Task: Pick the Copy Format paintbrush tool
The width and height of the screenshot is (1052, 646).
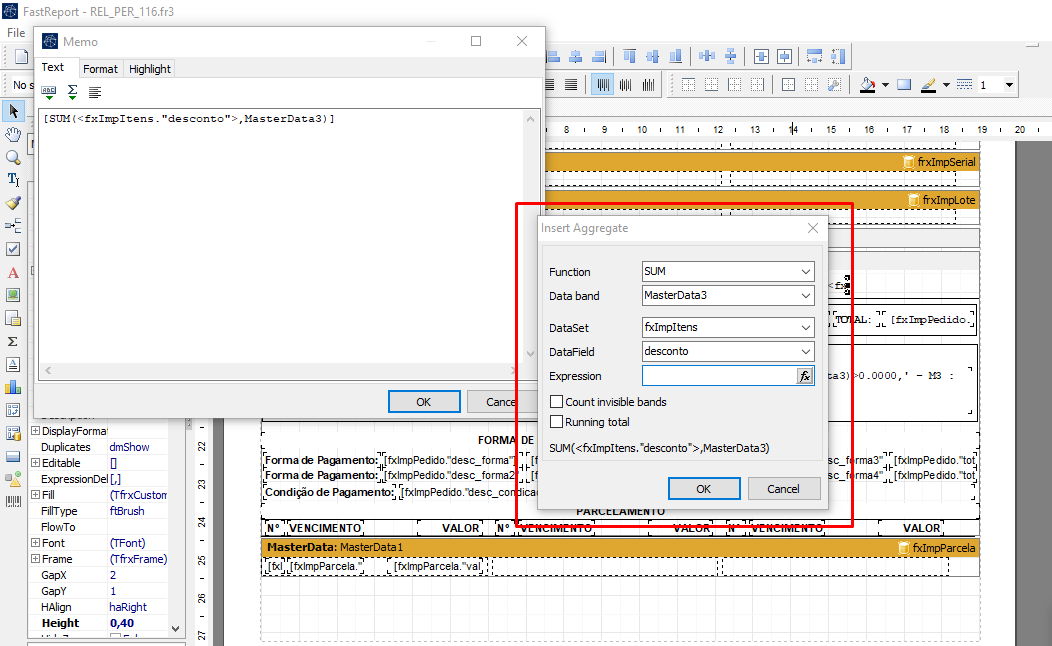Action: point(13,203)
